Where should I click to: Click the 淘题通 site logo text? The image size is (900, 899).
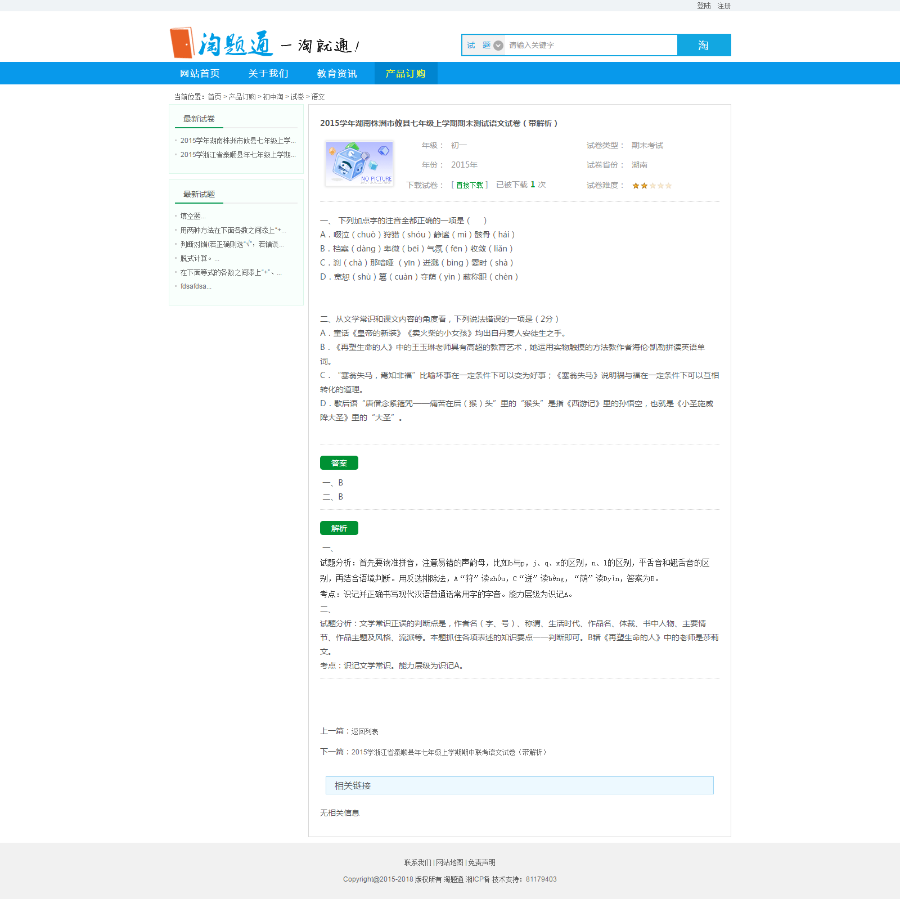pos(236,44)
